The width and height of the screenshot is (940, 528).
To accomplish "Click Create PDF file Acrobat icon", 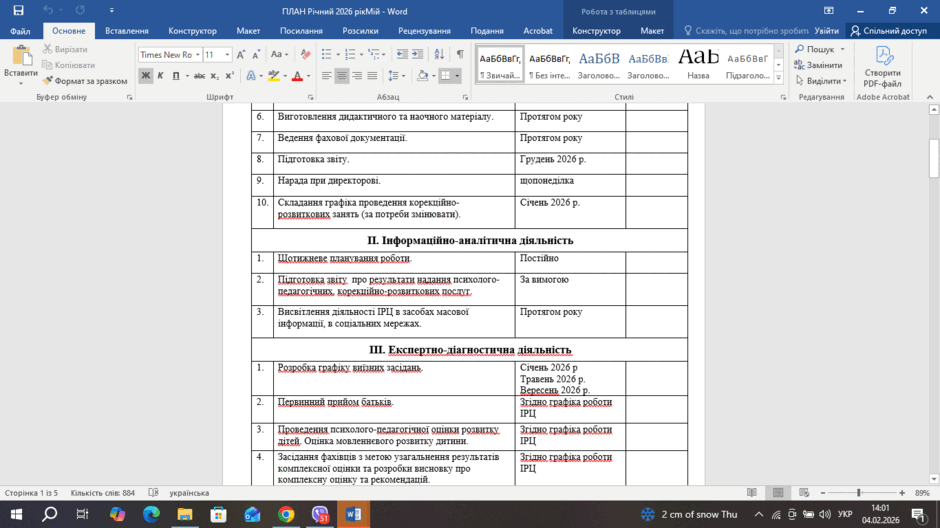I will [882, 67].
